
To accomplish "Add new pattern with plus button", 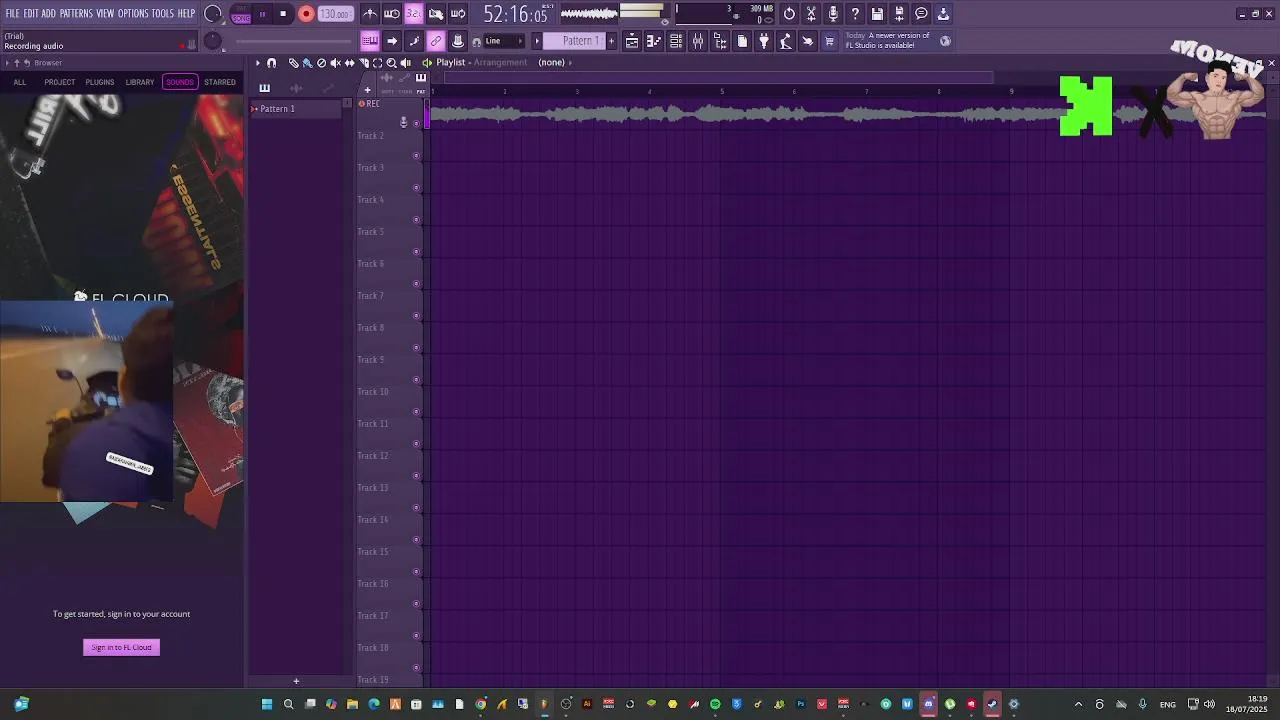I will tap(612, 41).
